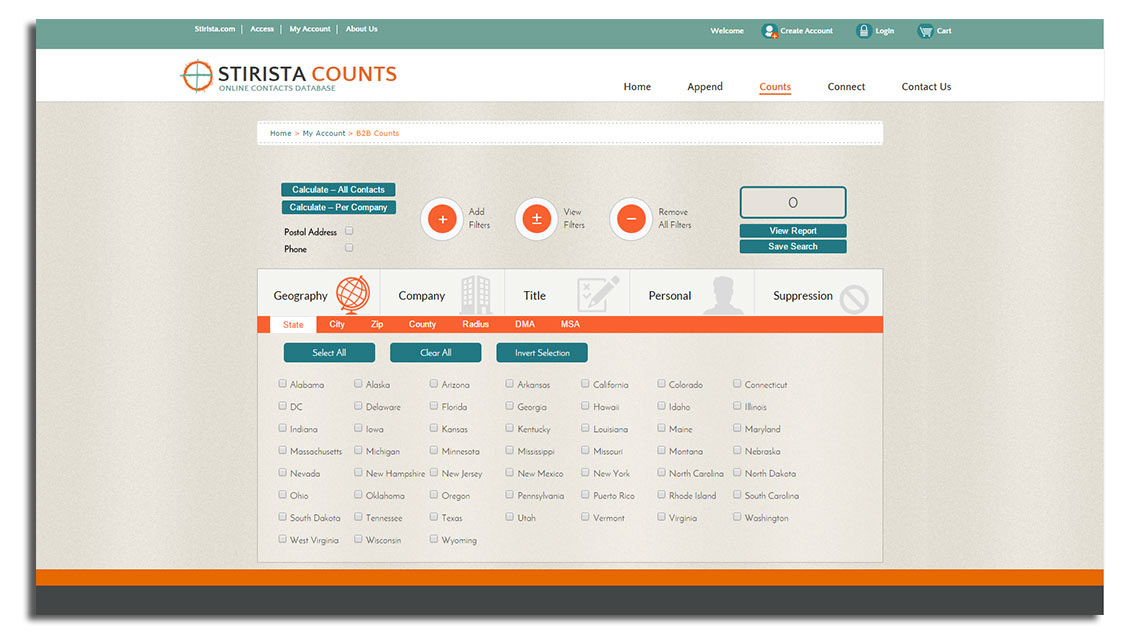Open Counts in main navigation
This screenshot has height=640, width=1140.
(x=775, y=87)
